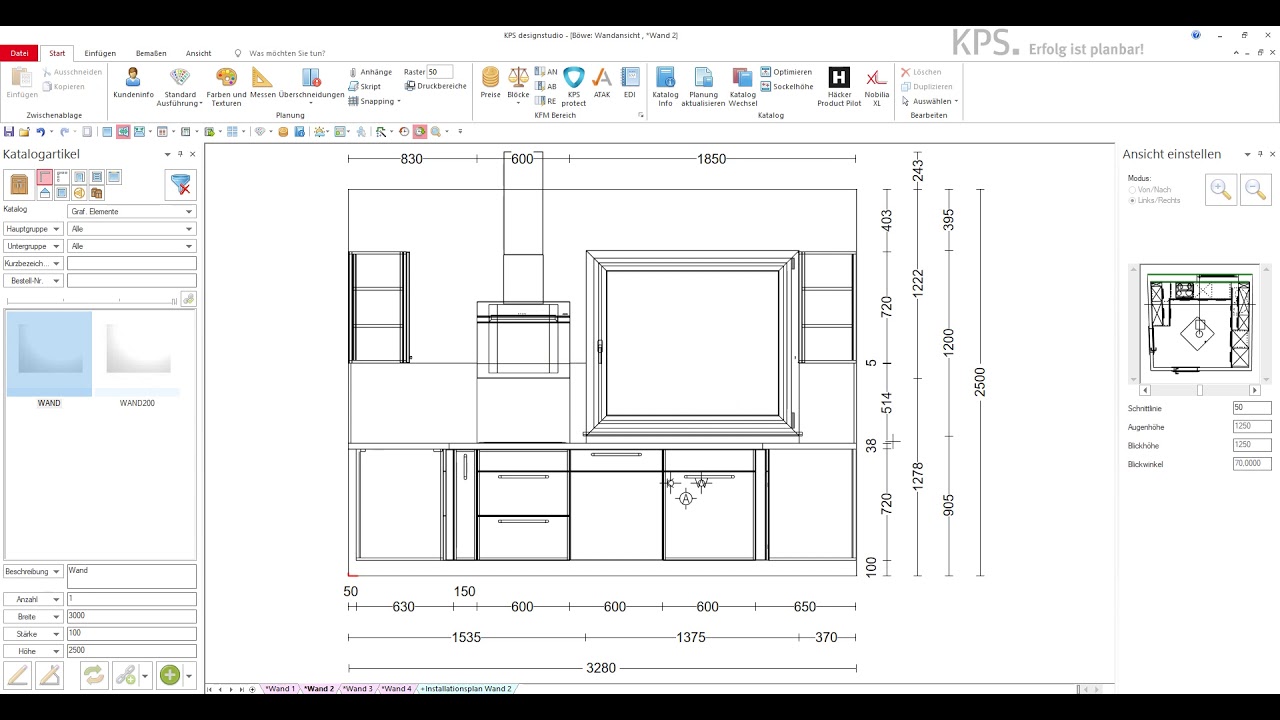Click Überschneidungen button
1280x720 pixels.
311,85
